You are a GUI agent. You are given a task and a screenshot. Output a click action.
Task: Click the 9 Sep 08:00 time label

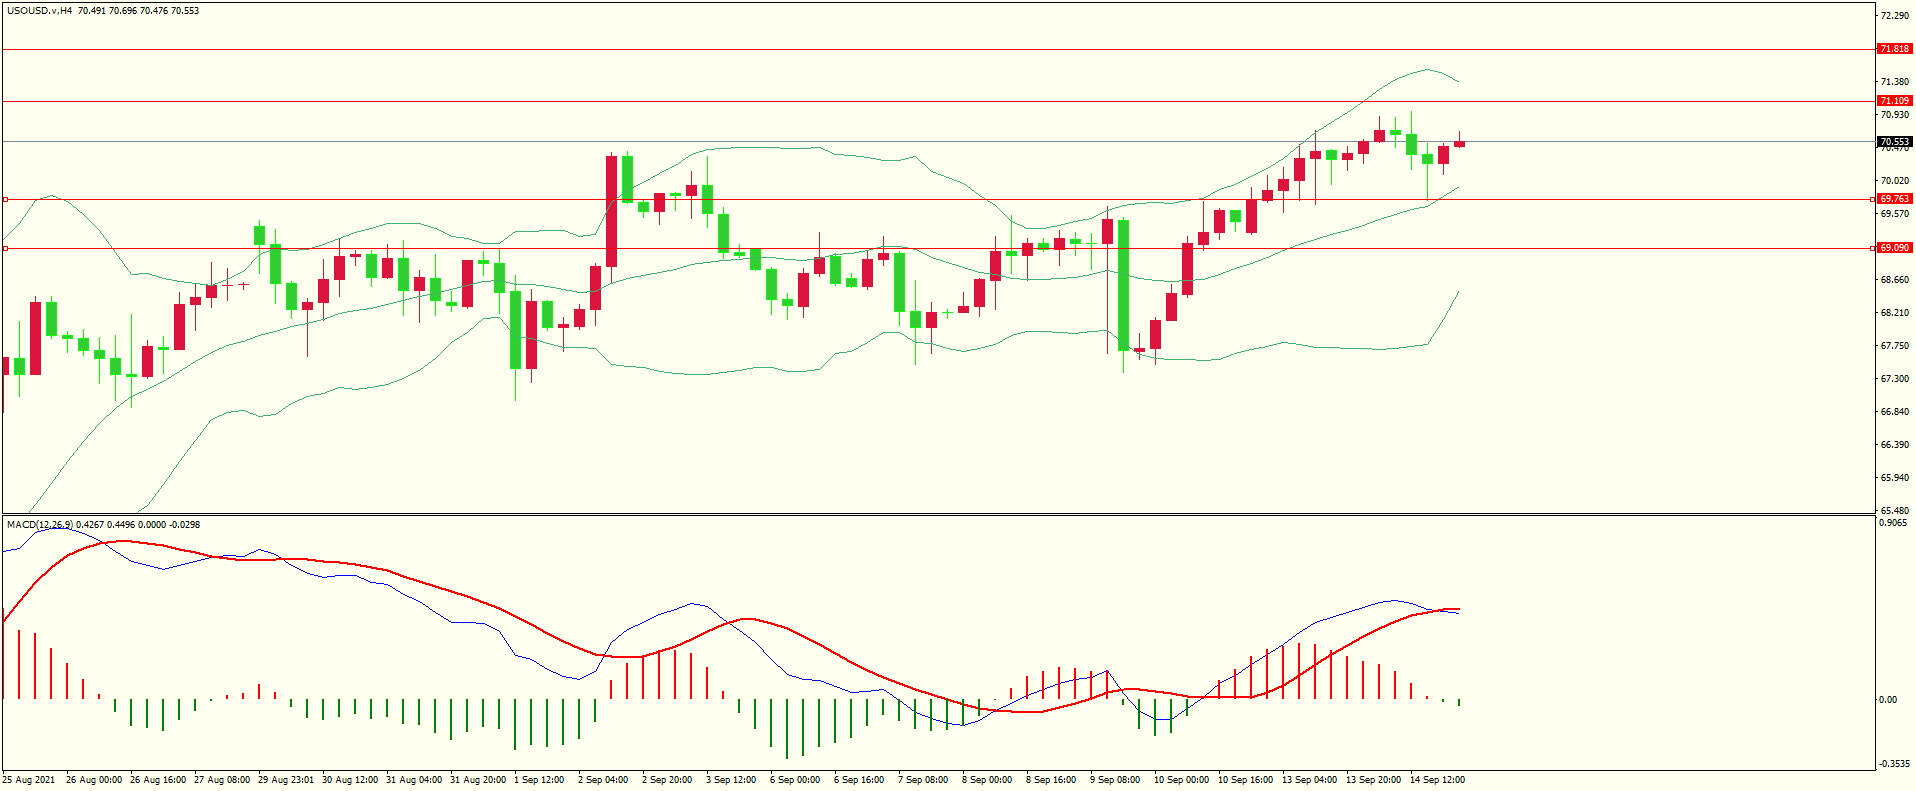1115,780
